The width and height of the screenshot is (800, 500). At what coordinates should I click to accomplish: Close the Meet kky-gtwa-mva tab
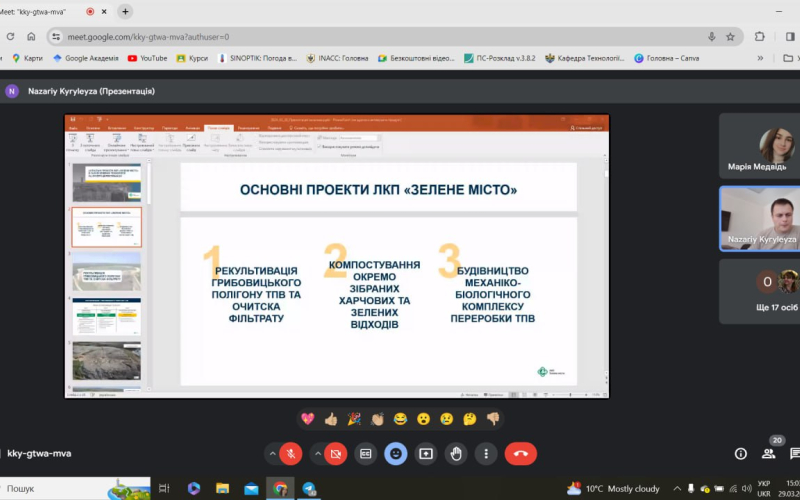point(104,11)
